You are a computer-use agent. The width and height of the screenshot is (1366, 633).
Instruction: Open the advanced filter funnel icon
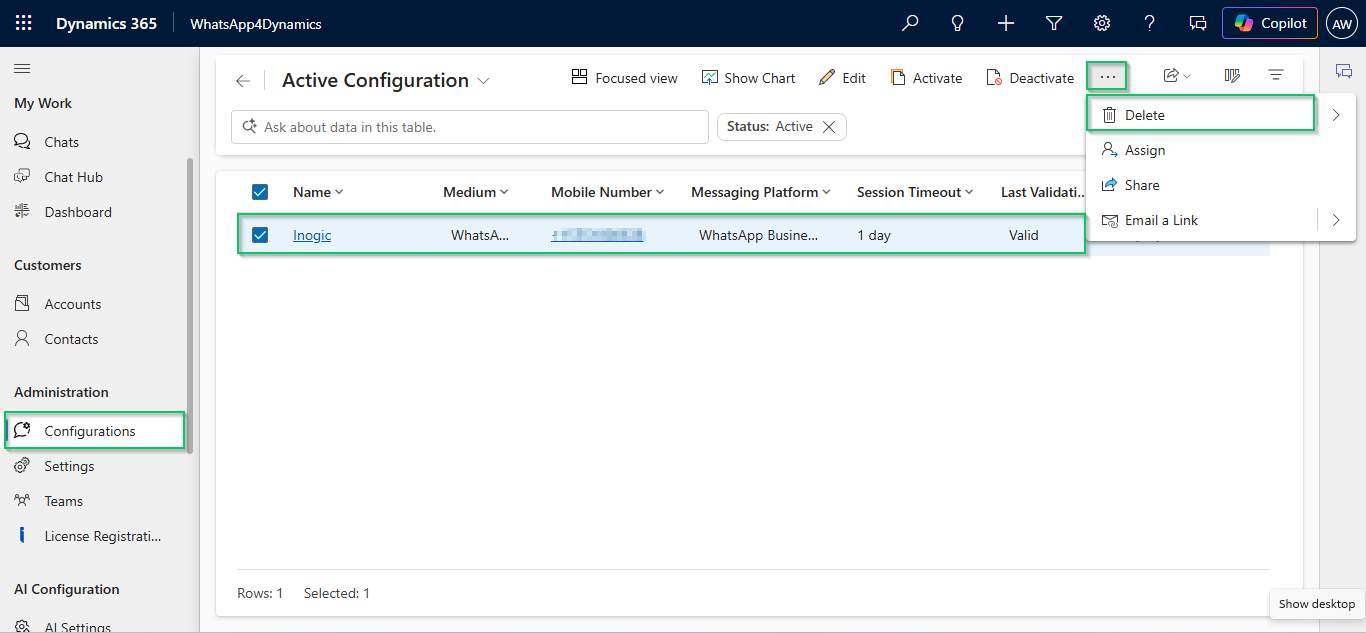pyautogui.click(x=1054, y=23)
